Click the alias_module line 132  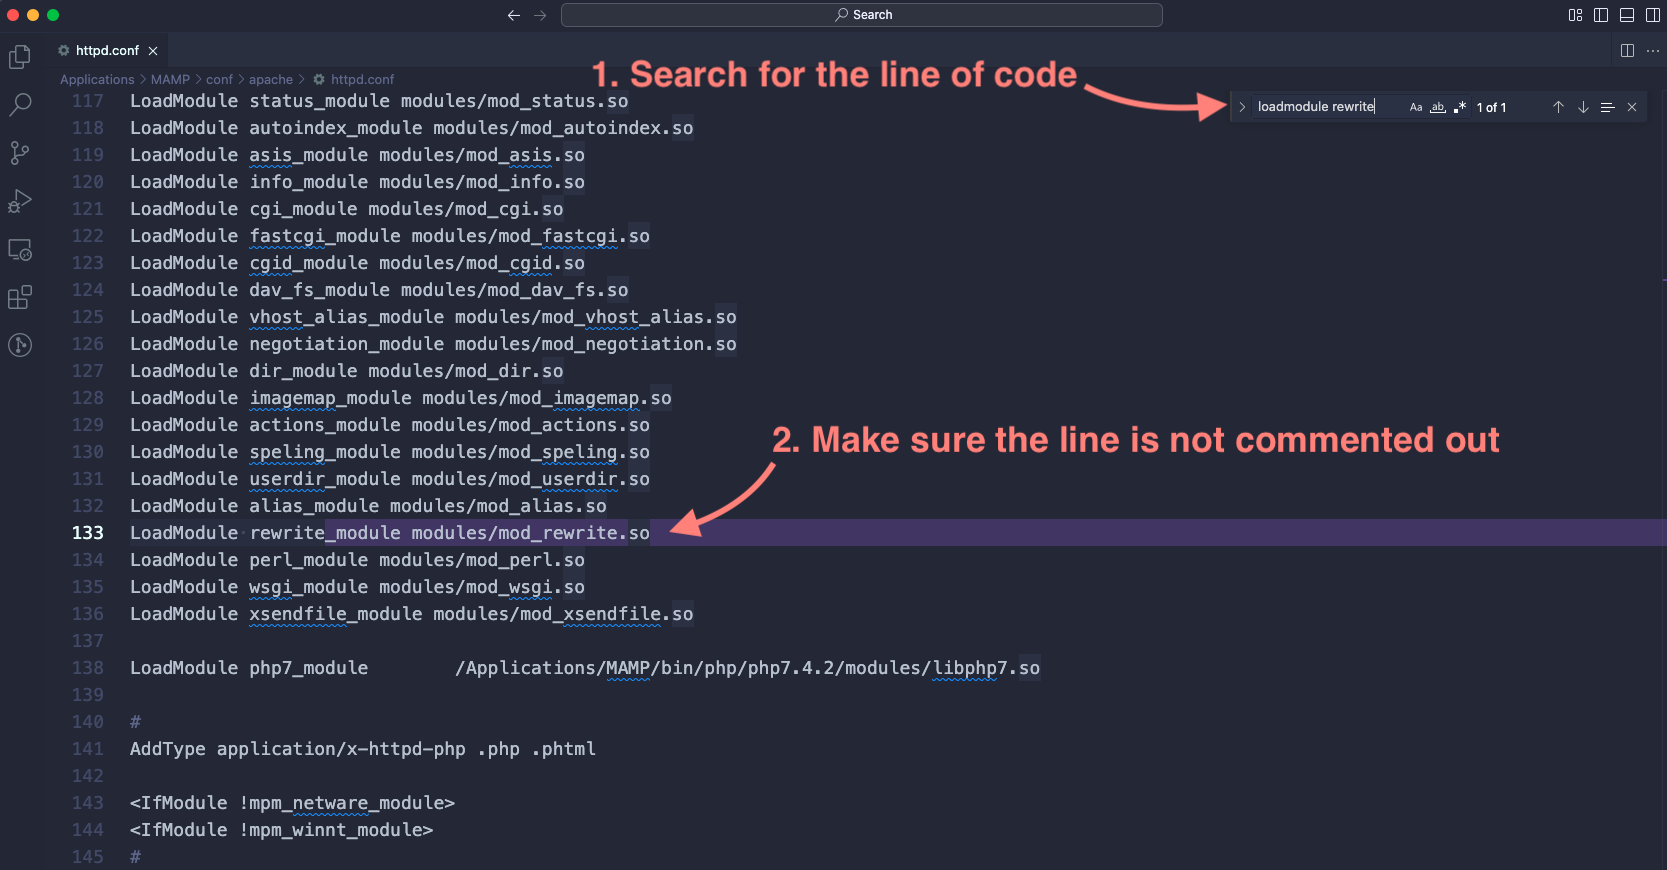pos(368,506)
